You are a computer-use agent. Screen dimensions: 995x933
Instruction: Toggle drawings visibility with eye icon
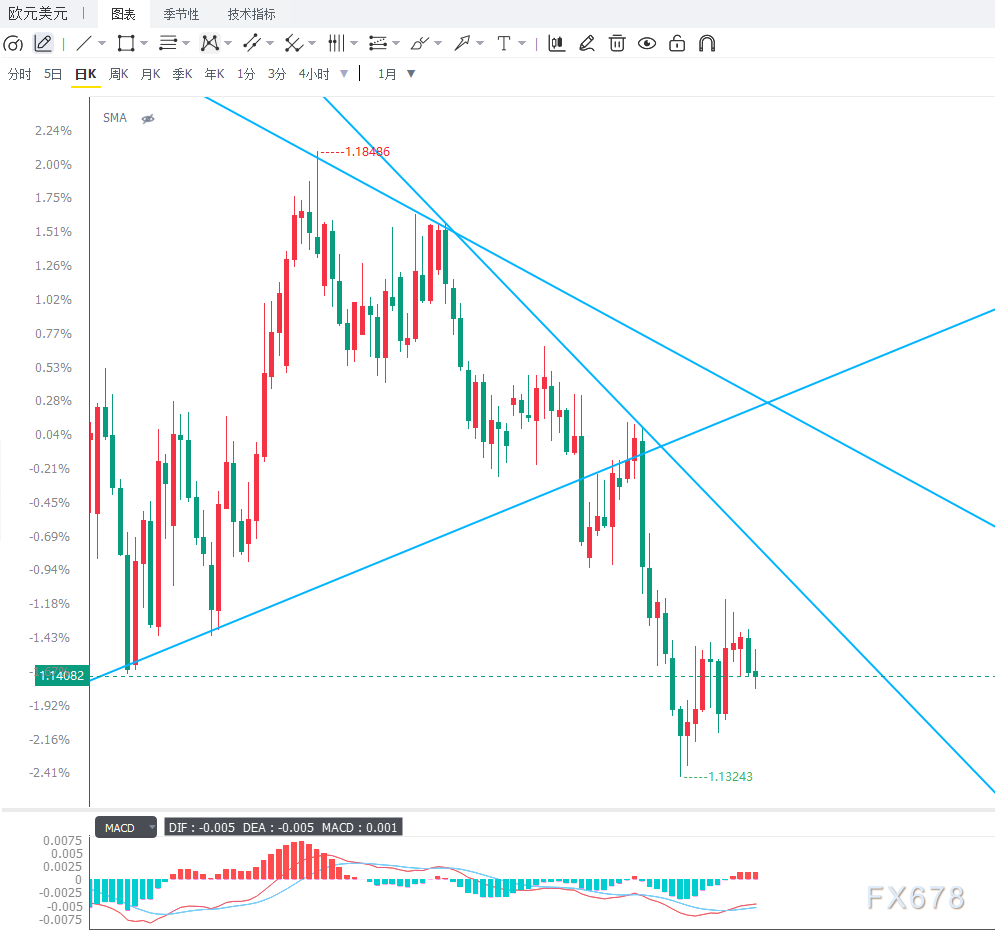click(x=647, y=43)
